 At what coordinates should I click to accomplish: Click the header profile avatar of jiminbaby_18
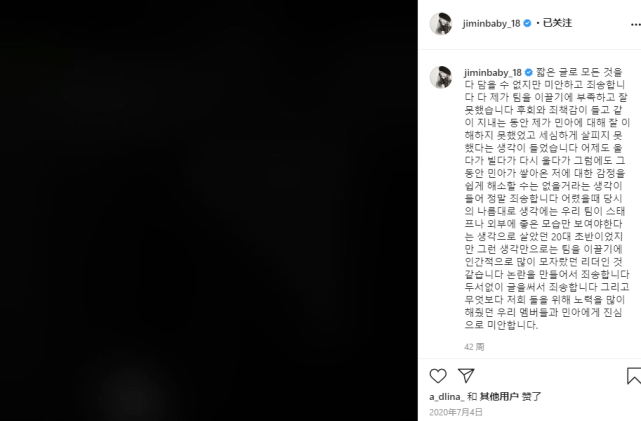[x=441, y=24]
